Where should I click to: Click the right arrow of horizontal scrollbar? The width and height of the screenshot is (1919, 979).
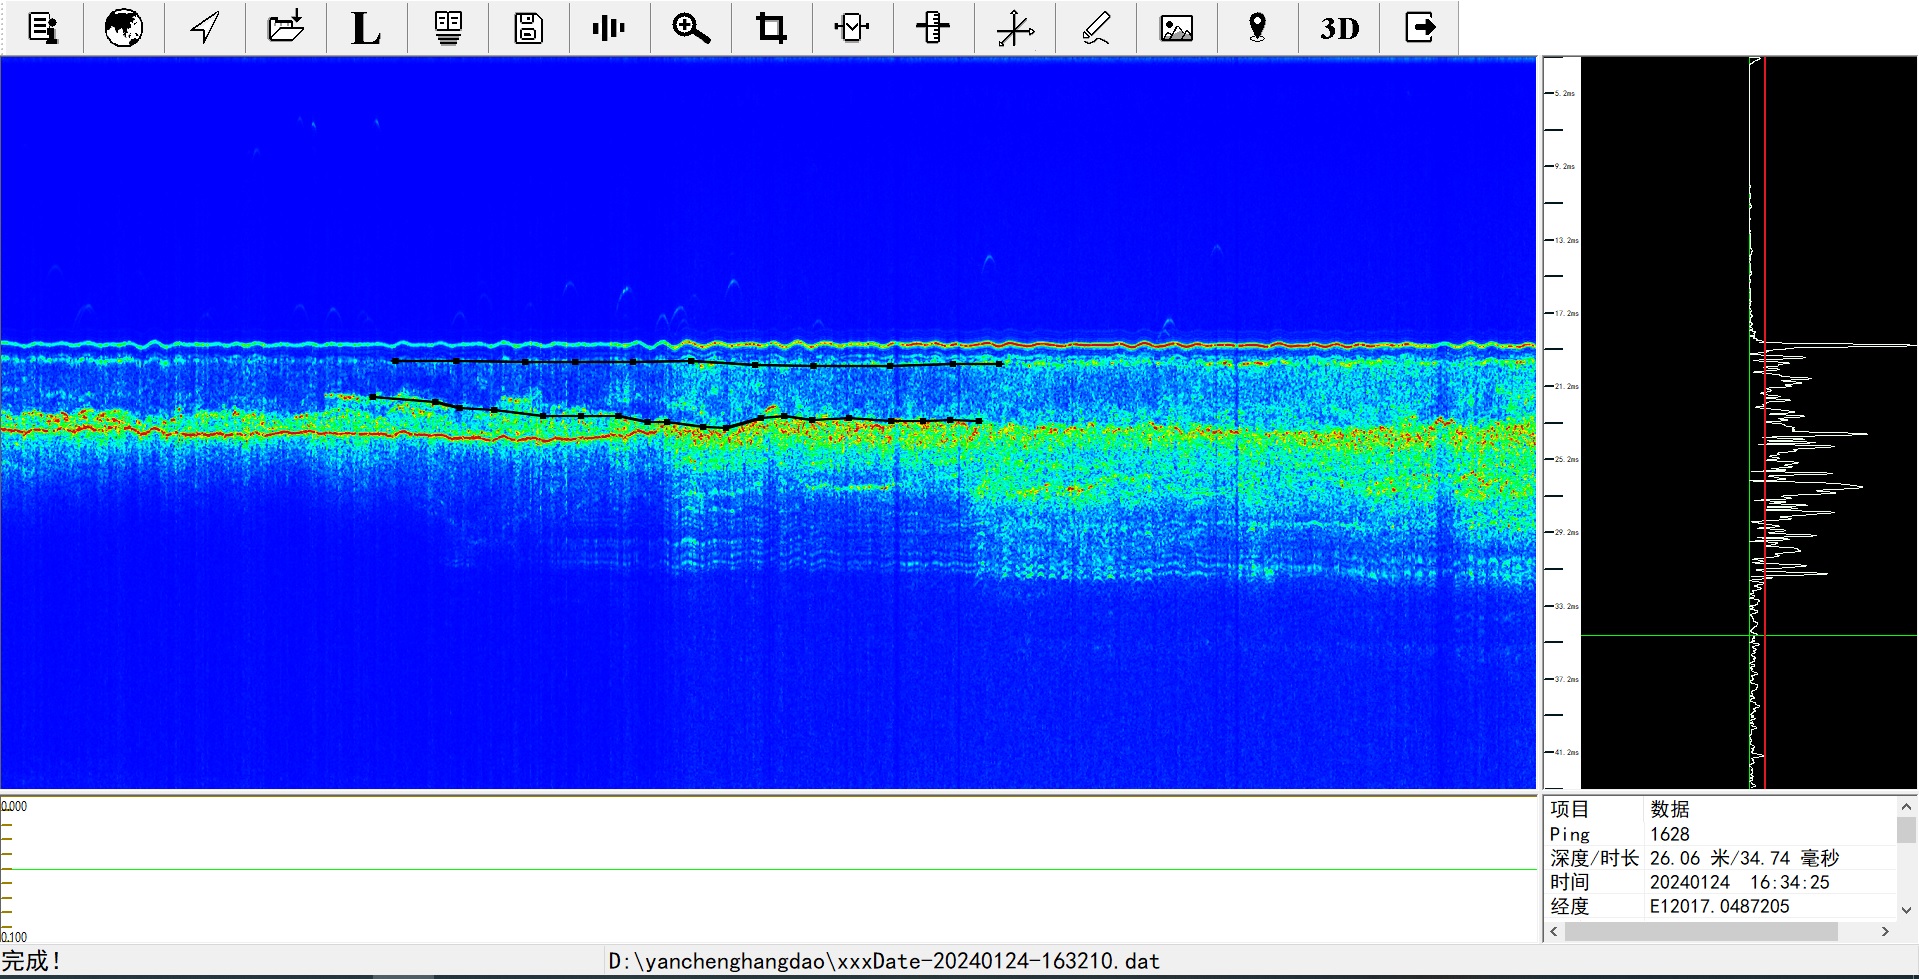click(x=1885, y=932)
